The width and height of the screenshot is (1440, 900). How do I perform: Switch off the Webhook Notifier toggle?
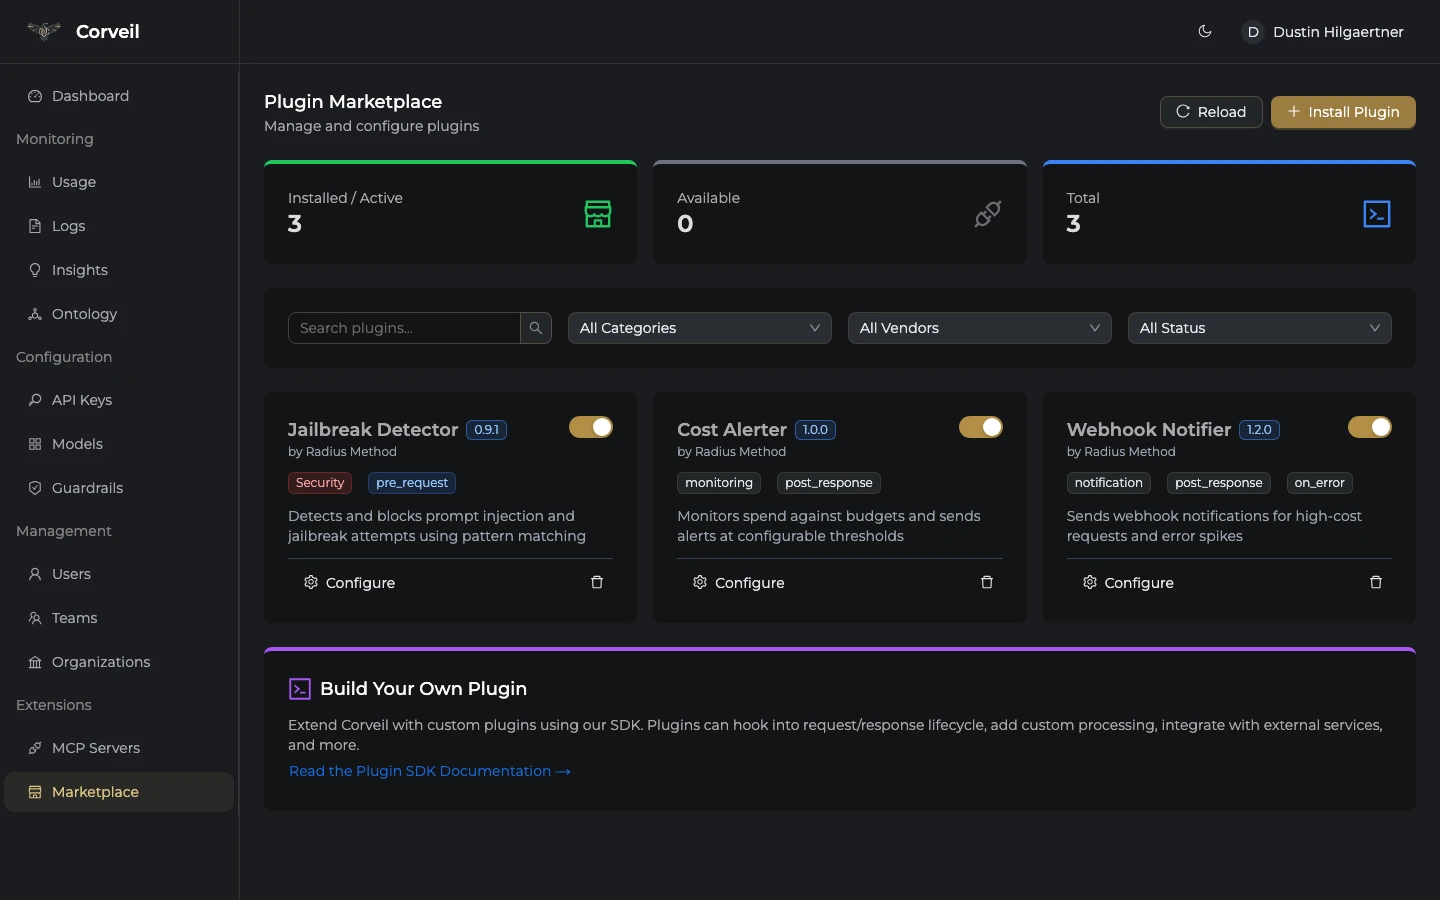(x=1369, y=428)
